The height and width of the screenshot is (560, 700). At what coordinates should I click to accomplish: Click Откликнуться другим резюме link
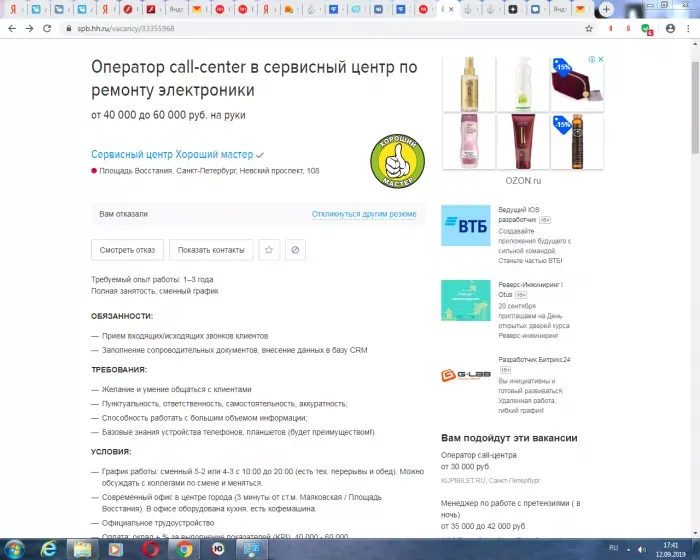click(364, 214)
